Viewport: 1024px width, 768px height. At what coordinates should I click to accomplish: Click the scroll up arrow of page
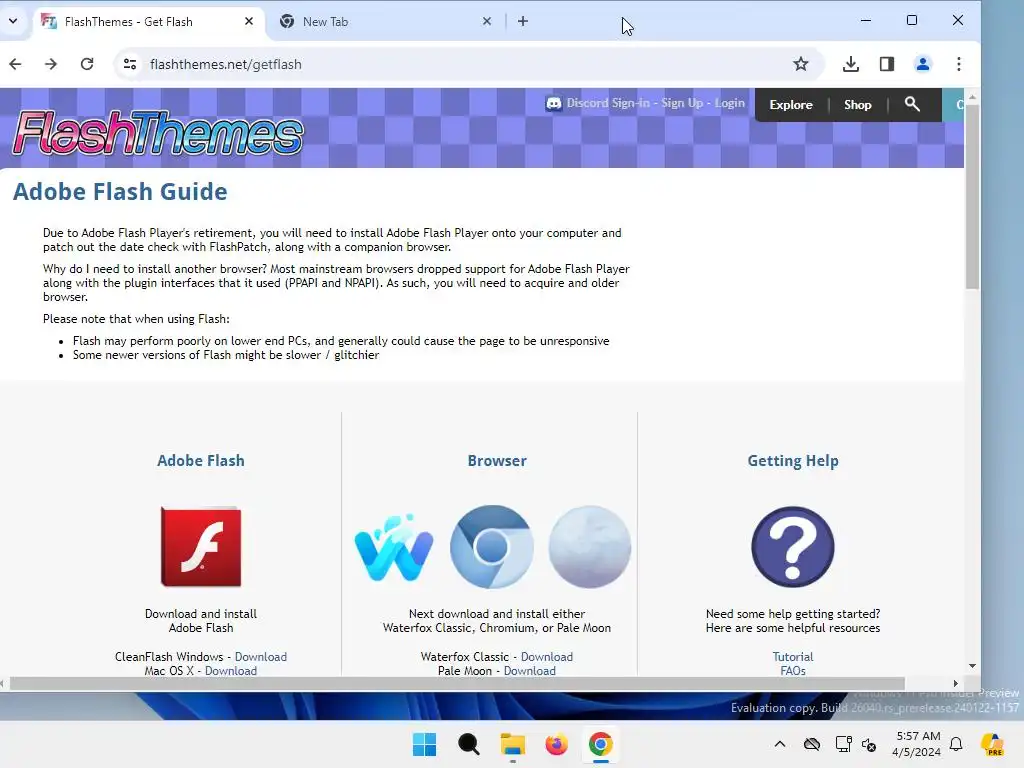972,97
